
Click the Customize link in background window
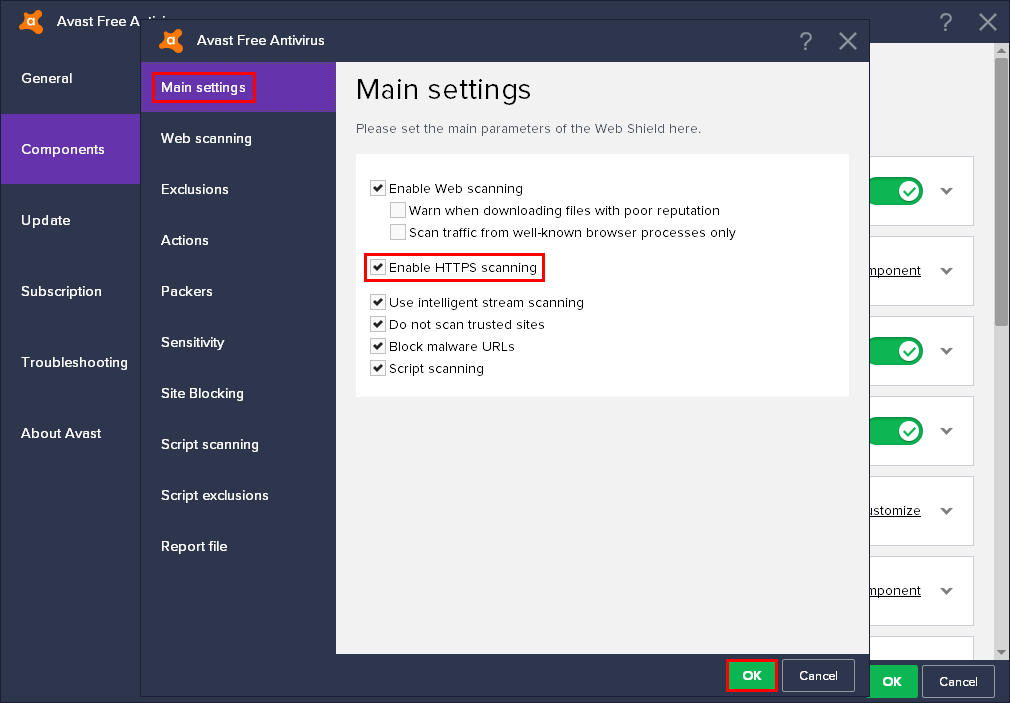895,511
